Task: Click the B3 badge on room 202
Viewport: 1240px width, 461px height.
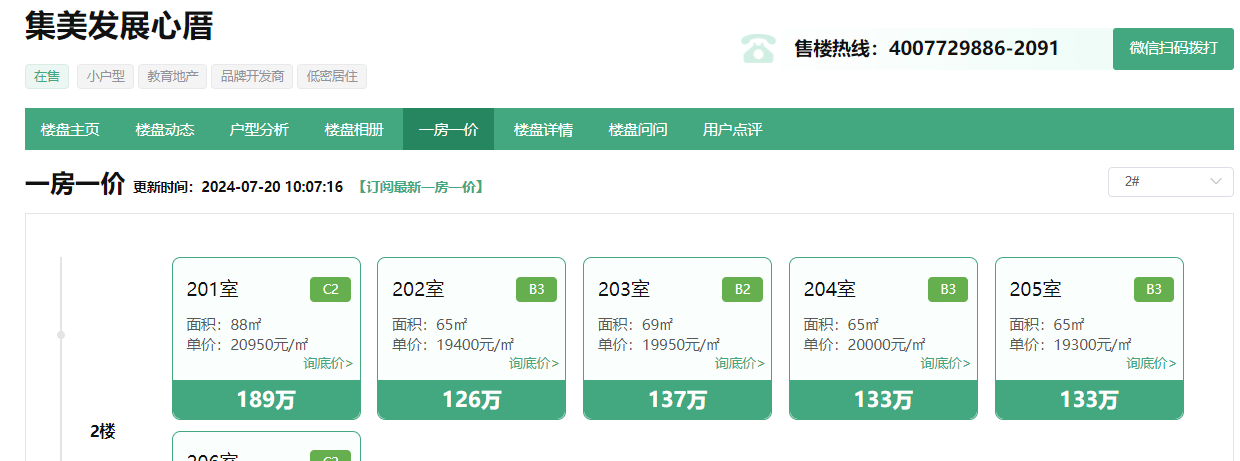Action: (x=536, y=290)
